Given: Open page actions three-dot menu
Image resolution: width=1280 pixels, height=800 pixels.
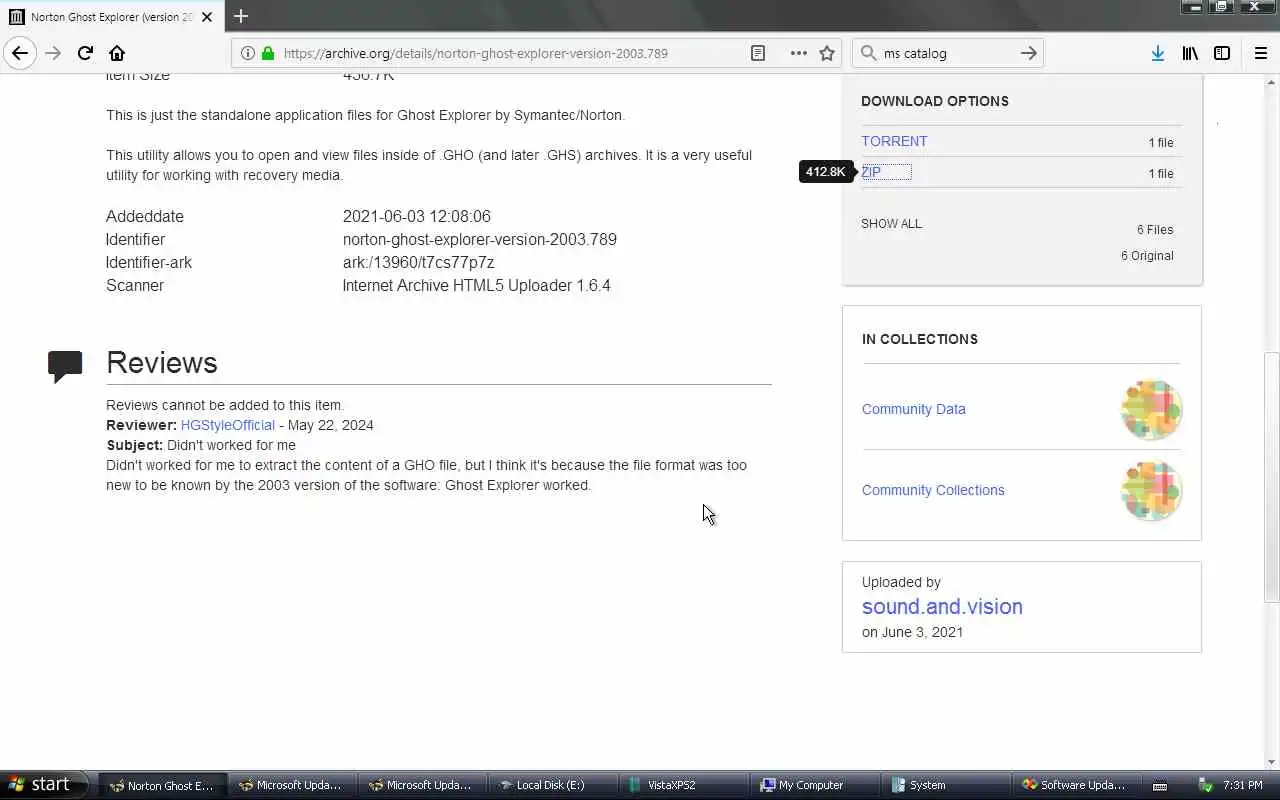Looking at the screenshot, I should coord(798,53).
